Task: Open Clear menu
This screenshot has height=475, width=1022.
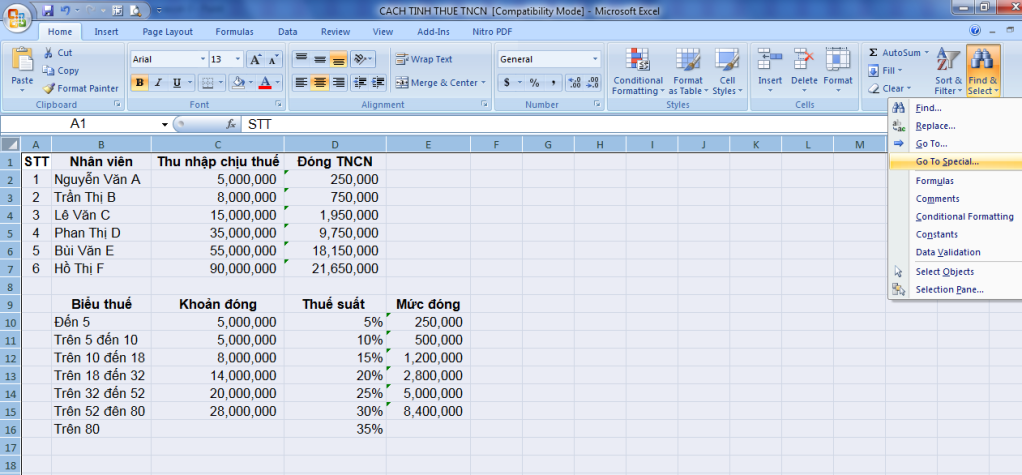Action: [x=888, y=88]
